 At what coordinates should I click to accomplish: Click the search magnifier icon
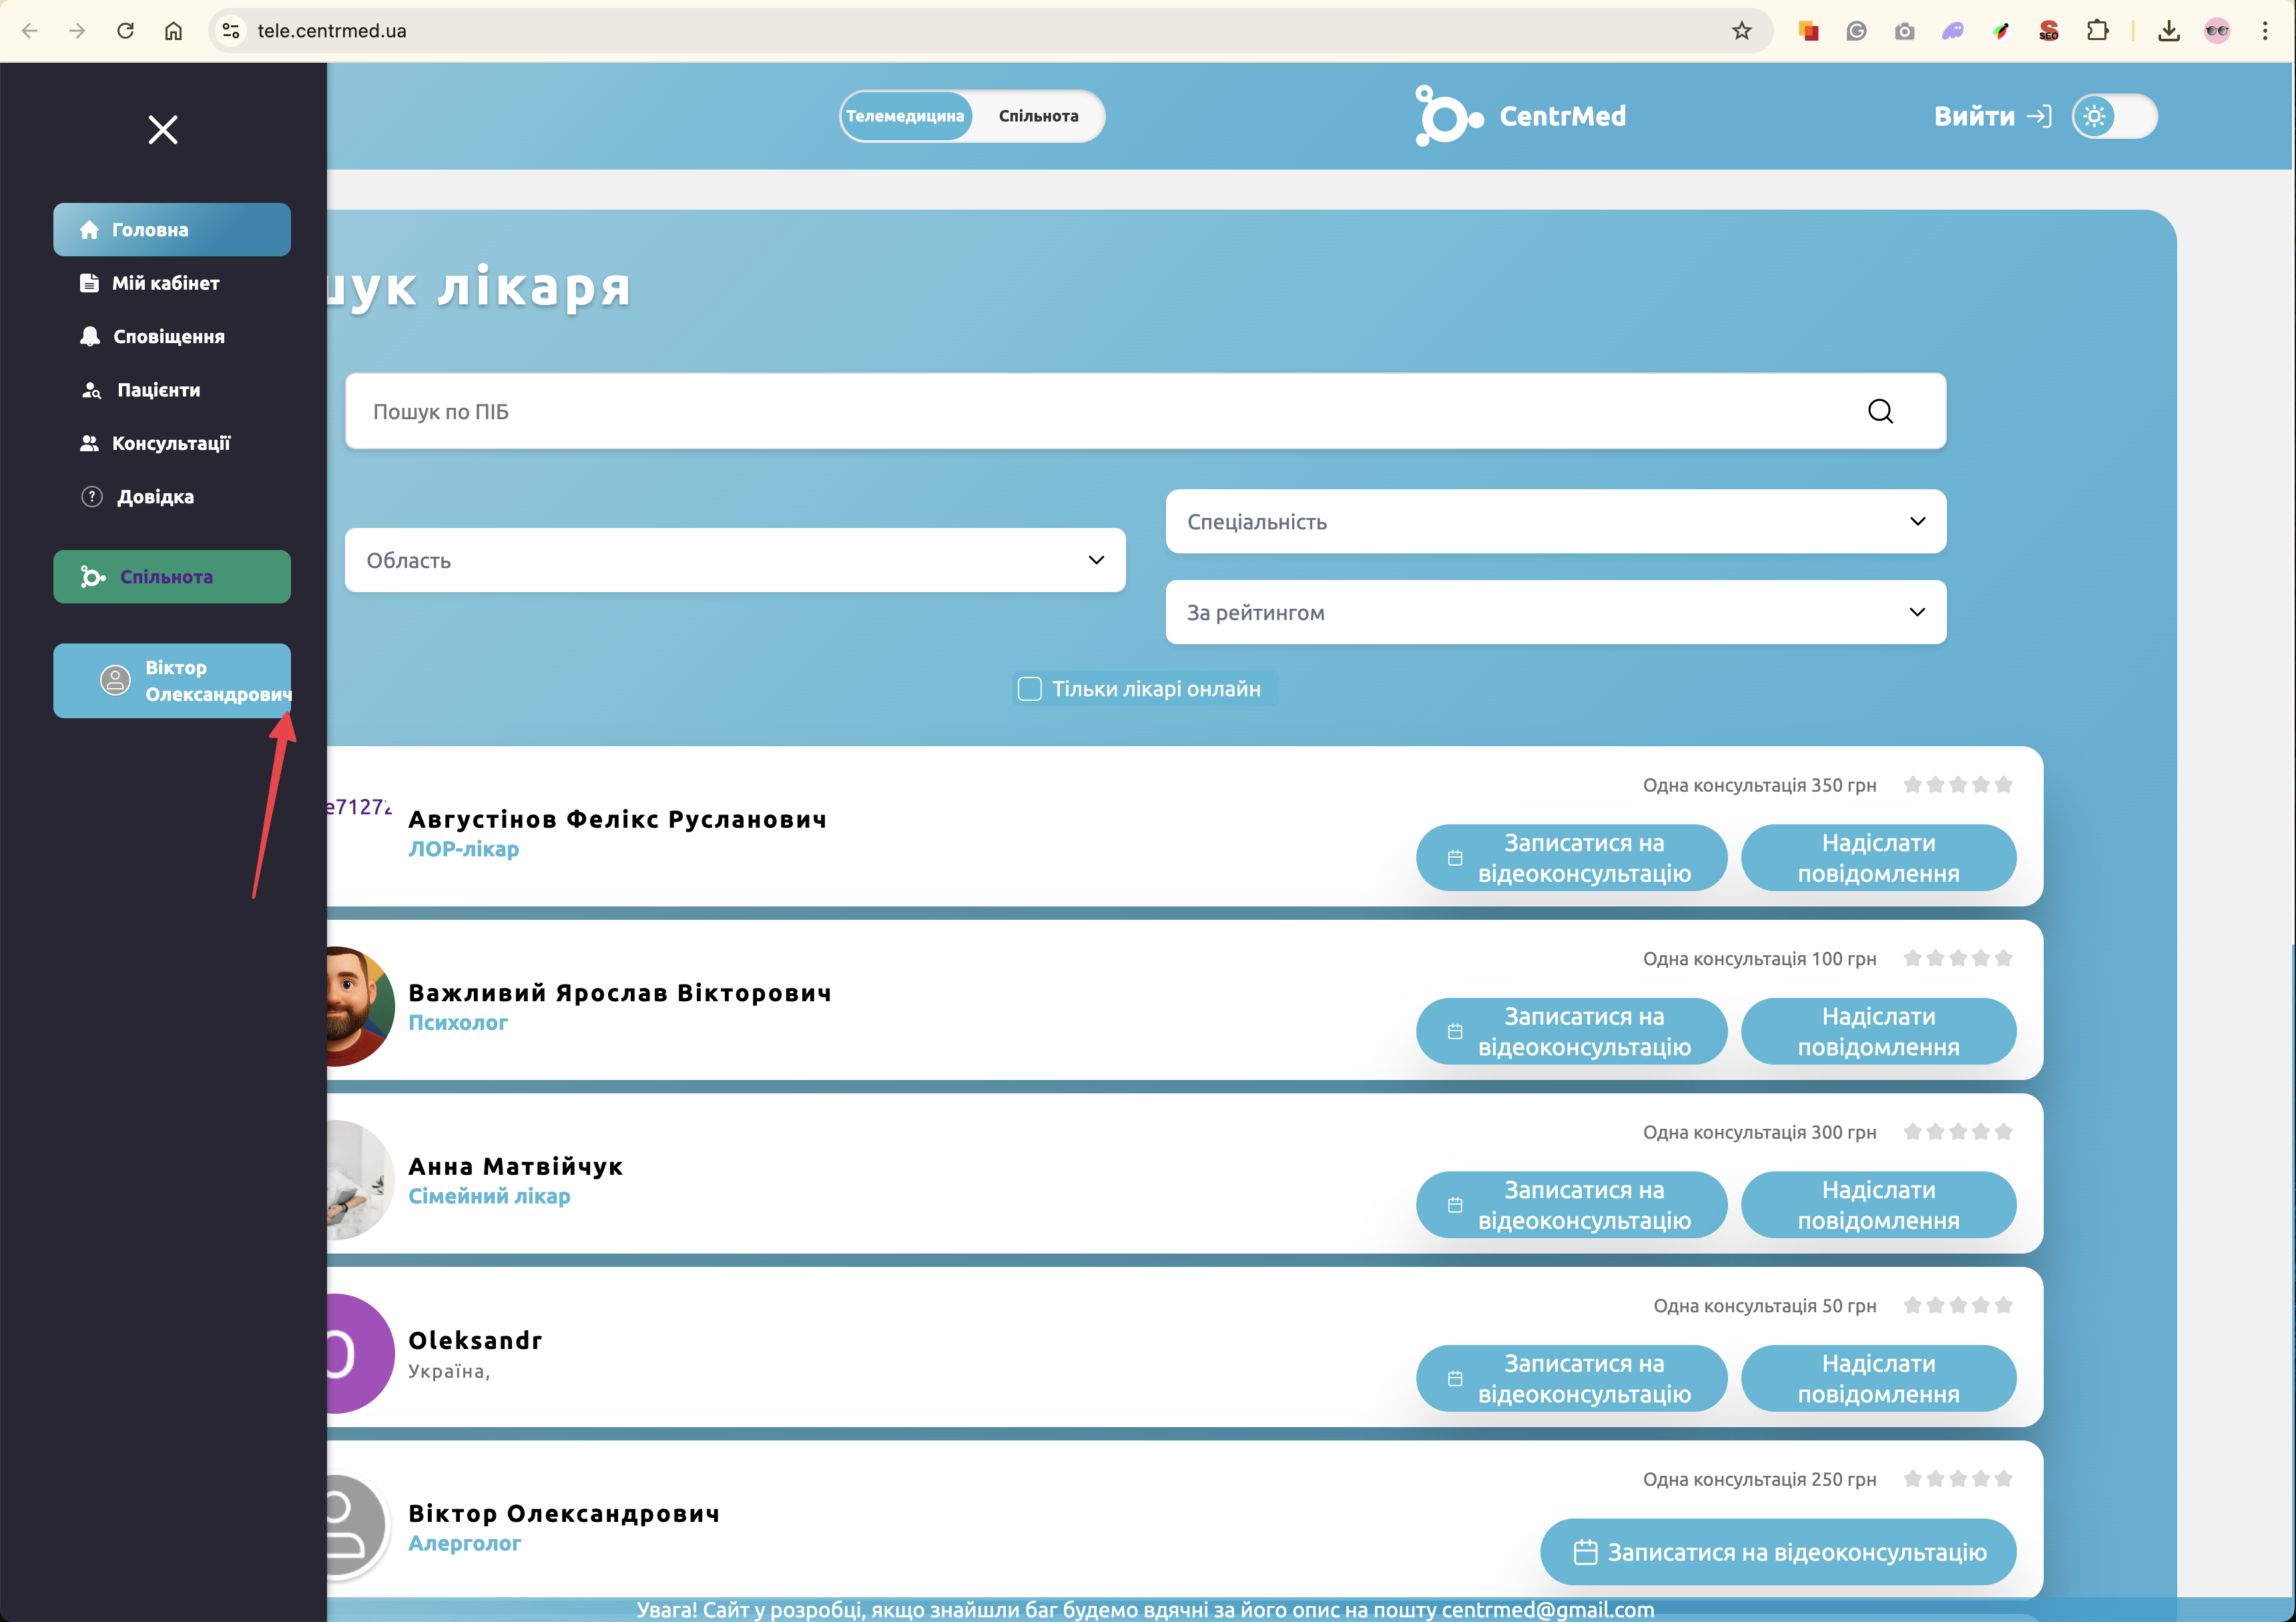coord(1880,411)
